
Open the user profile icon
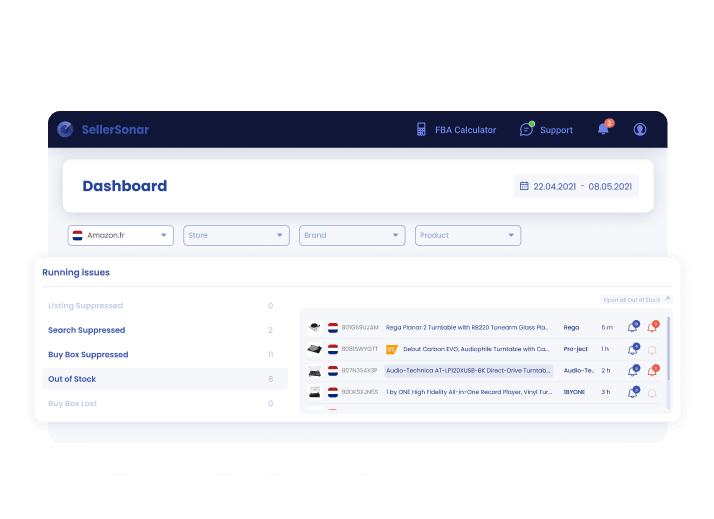tap(640, 129)
